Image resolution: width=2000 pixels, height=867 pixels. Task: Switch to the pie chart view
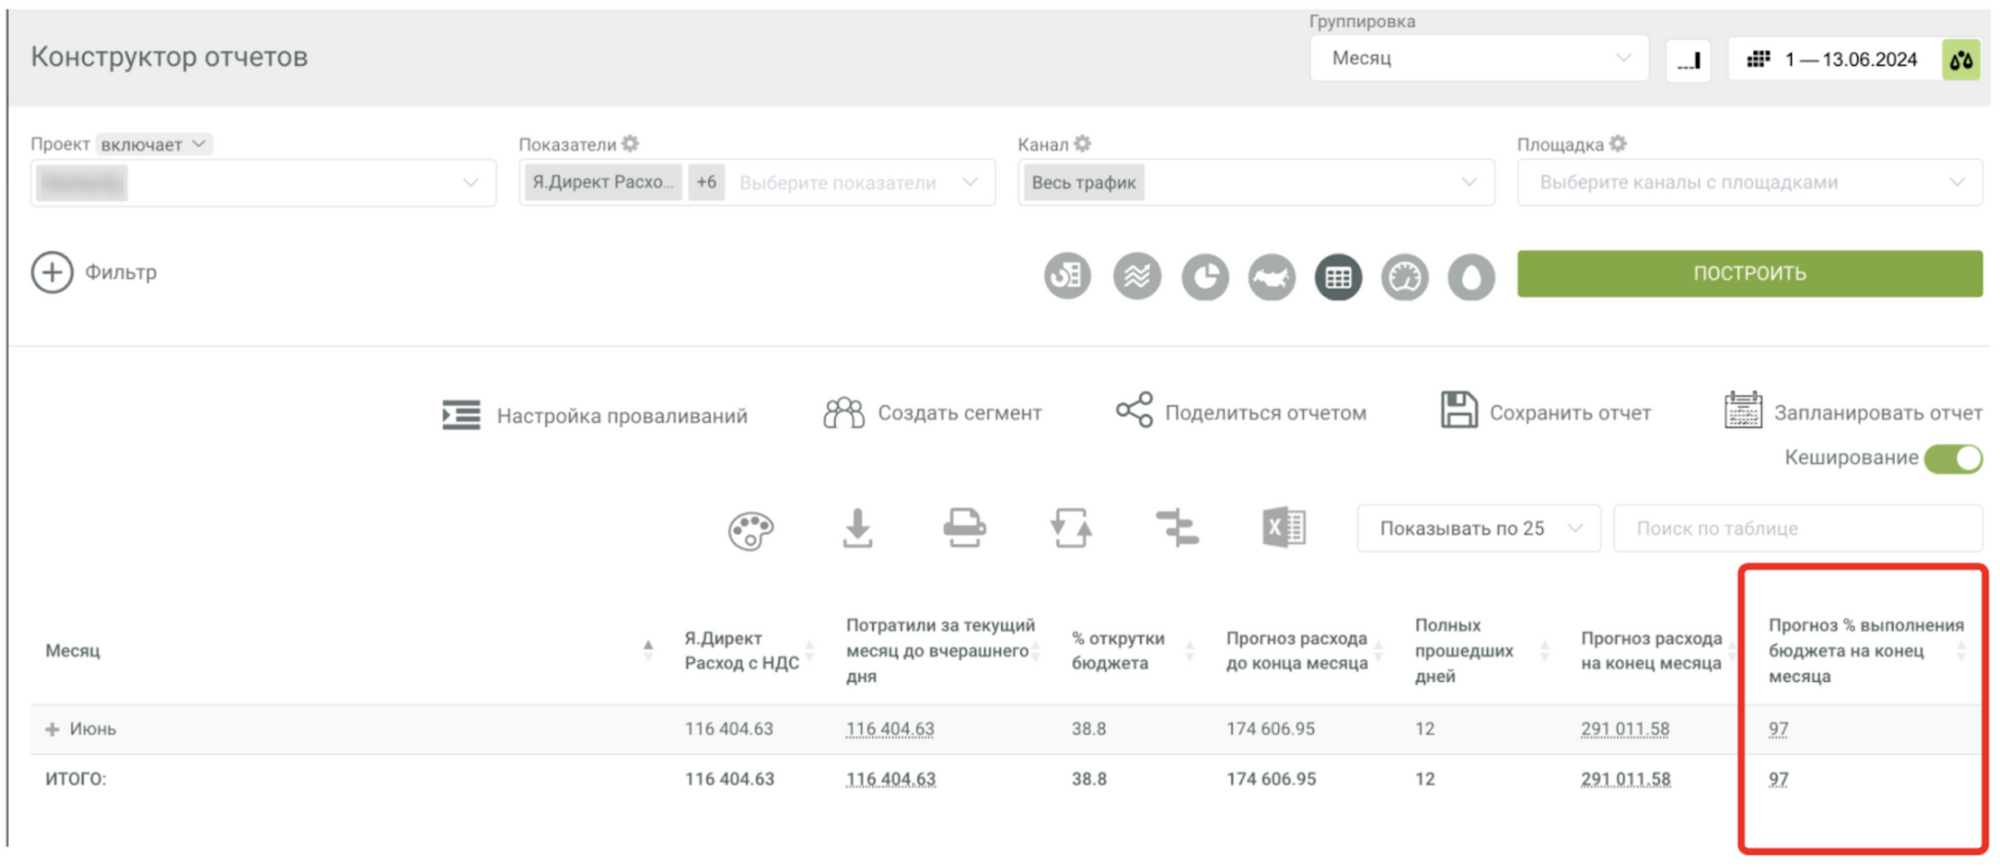pos(1204,277)
